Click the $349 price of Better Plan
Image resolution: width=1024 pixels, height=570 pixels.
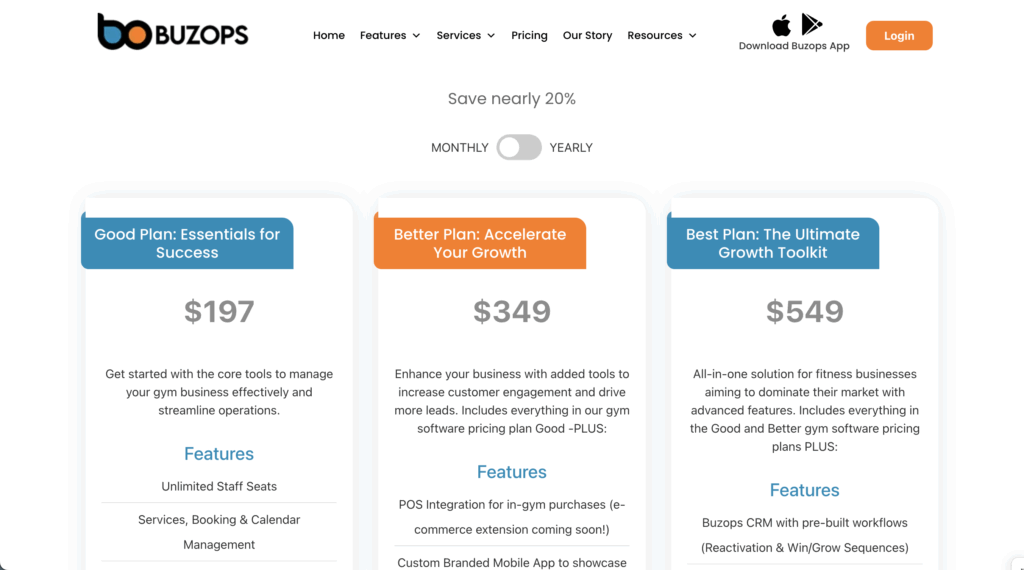(512, 312)
